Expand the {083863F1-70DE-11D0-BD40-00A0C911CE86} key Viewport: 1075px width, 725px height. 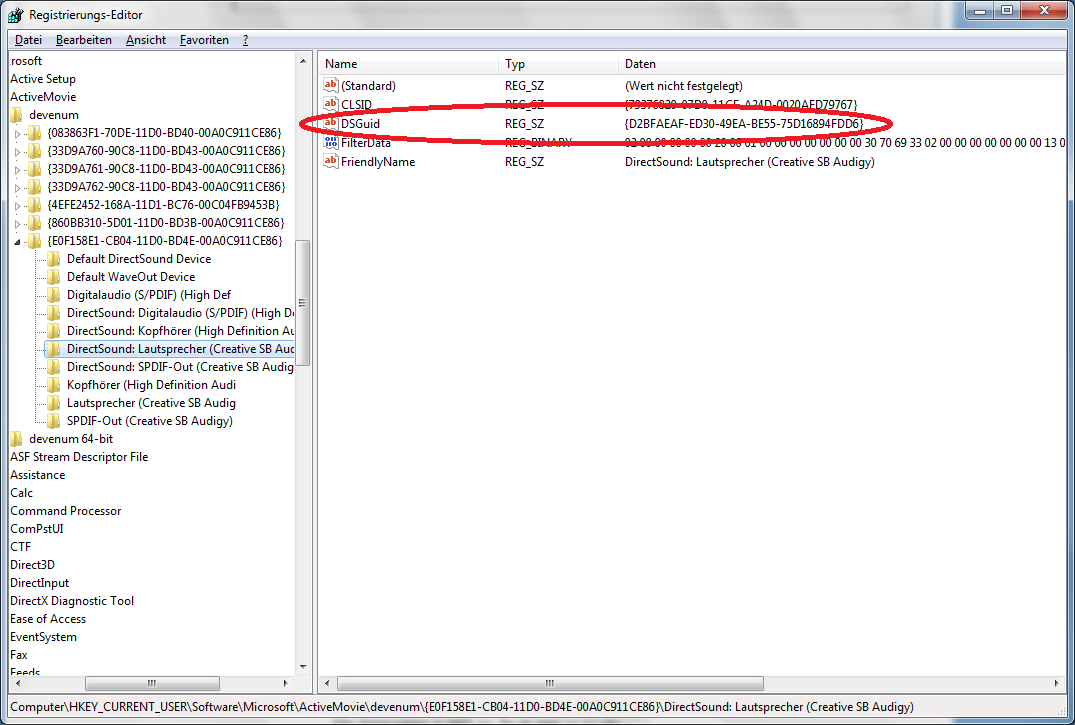coord(18,134)
